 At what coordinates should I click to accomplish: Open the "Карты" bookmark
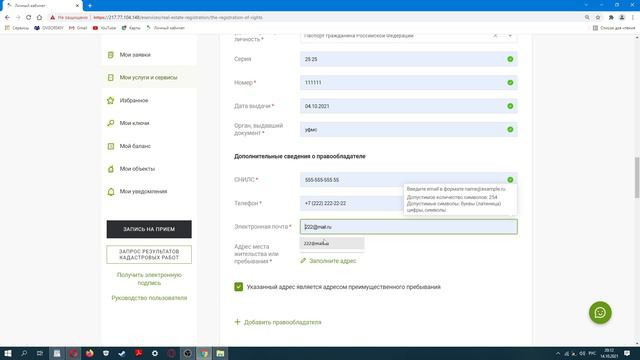pyautogui.click(x=131, y=28)
